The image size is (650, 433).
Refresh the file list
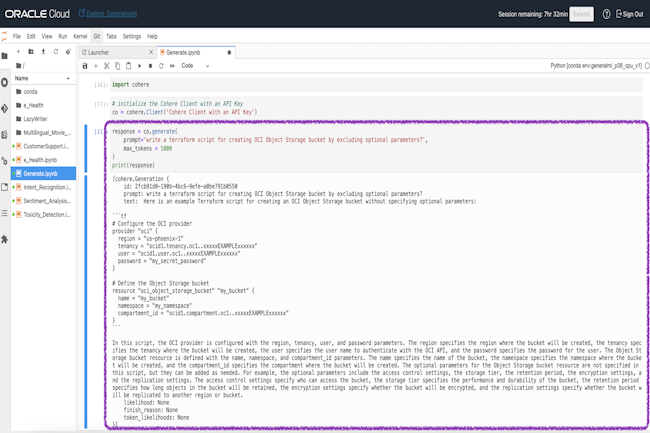(x=56, y=52)
